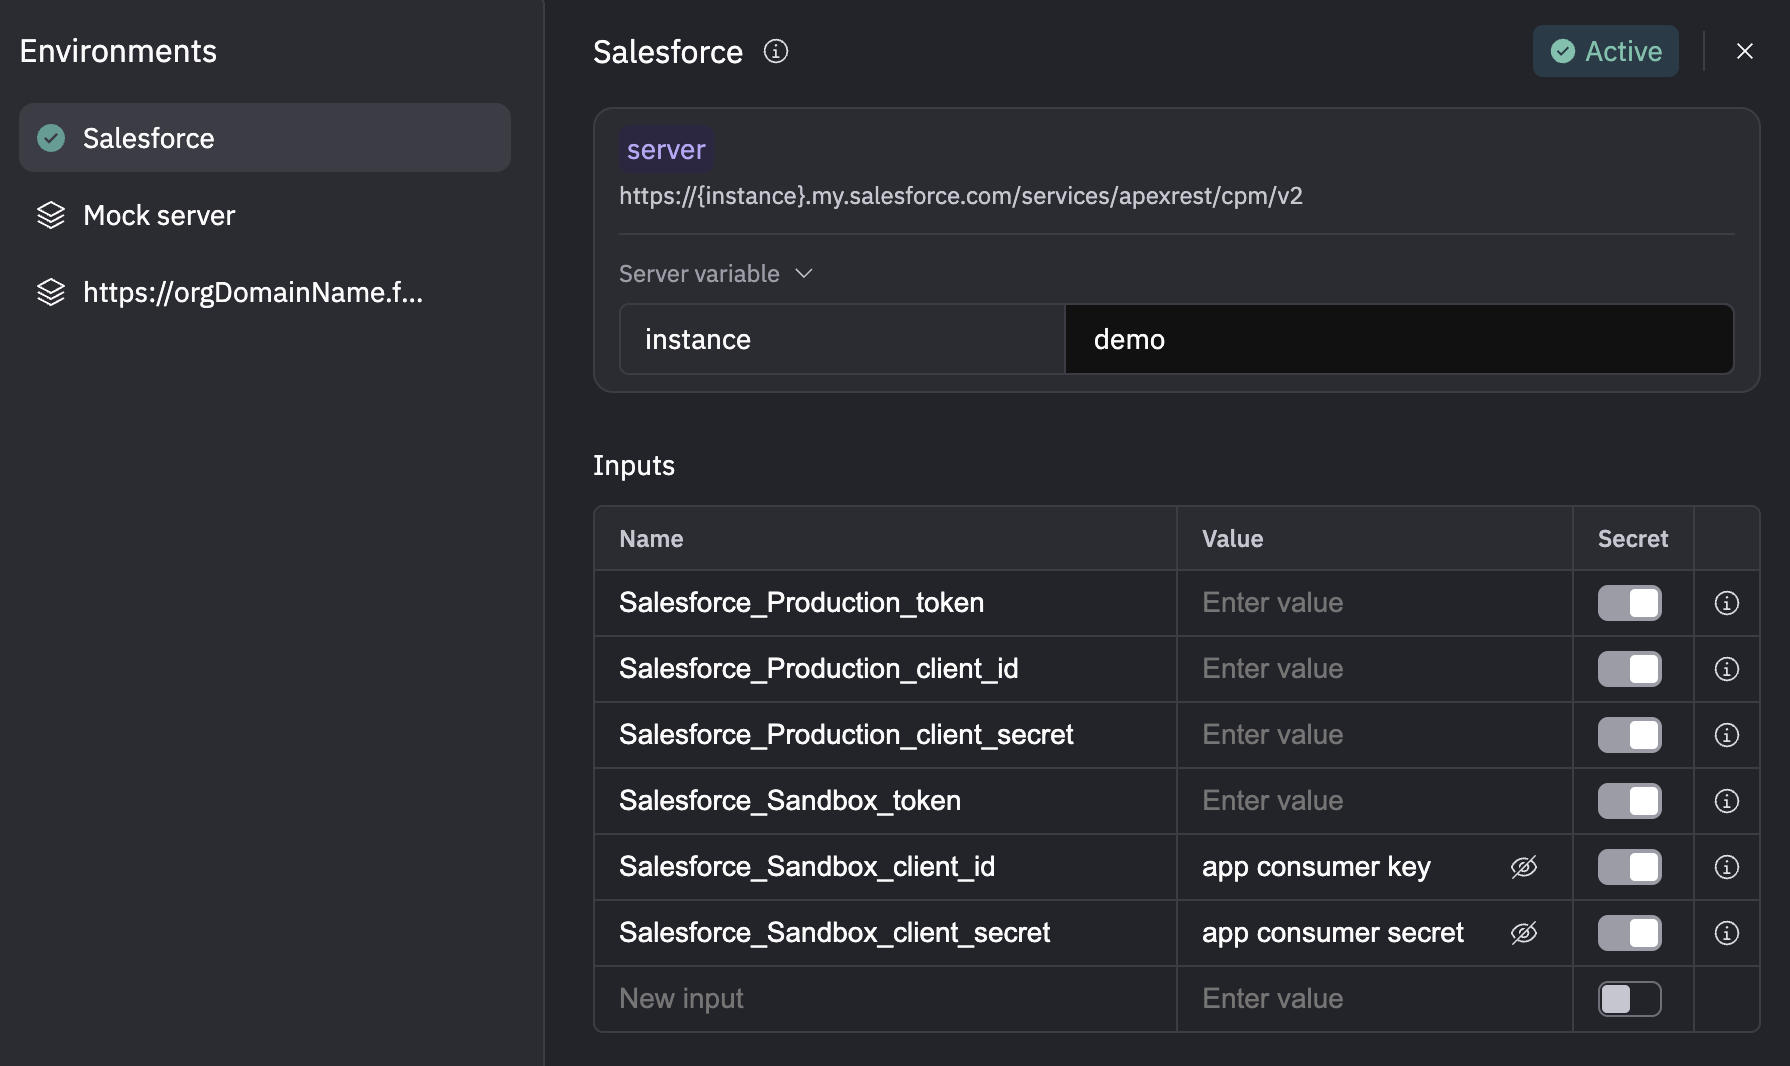Click info icon for Salesforce_Sandbox_client_secret row
This screenshot has width=1790, height=1066.
pyautogui.click(x=1726, y=933)
